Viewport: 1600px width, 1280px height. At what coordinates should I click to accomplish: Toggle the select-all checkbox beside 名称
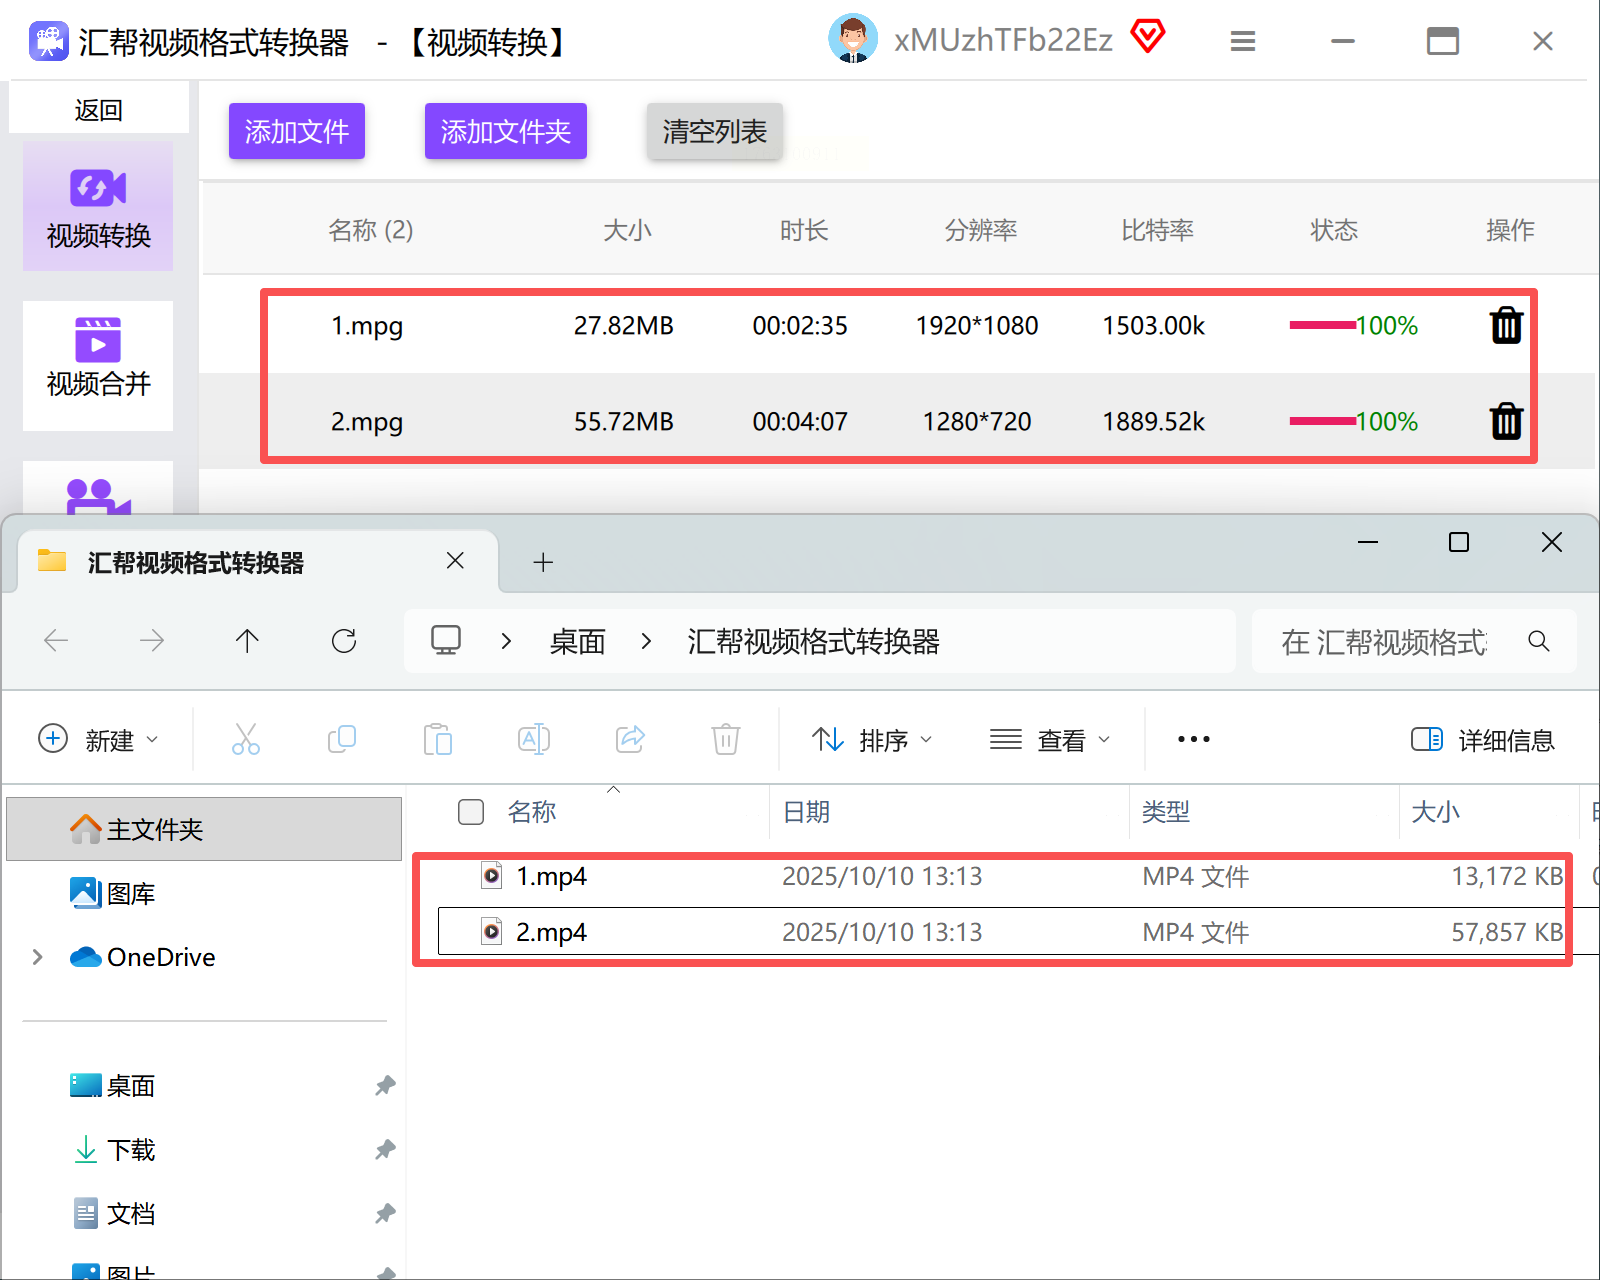point(471,812)
